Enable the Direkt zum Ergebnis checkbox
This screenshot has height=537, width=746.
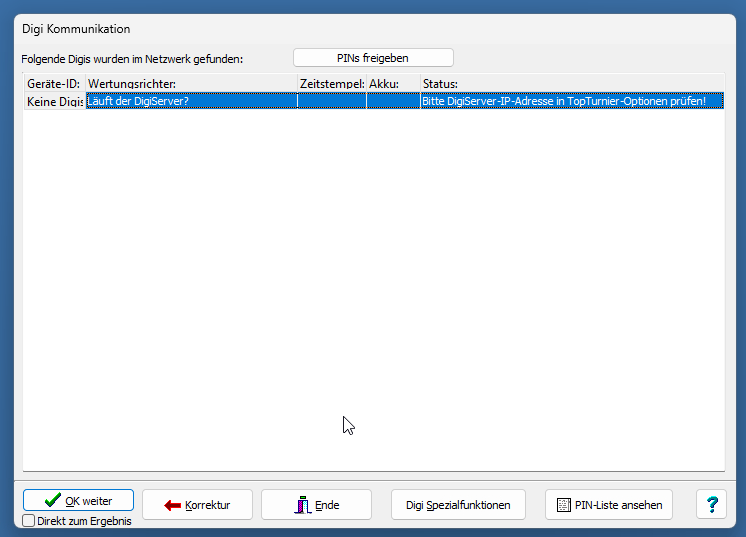pyautogui.click(x=29, y=521)
